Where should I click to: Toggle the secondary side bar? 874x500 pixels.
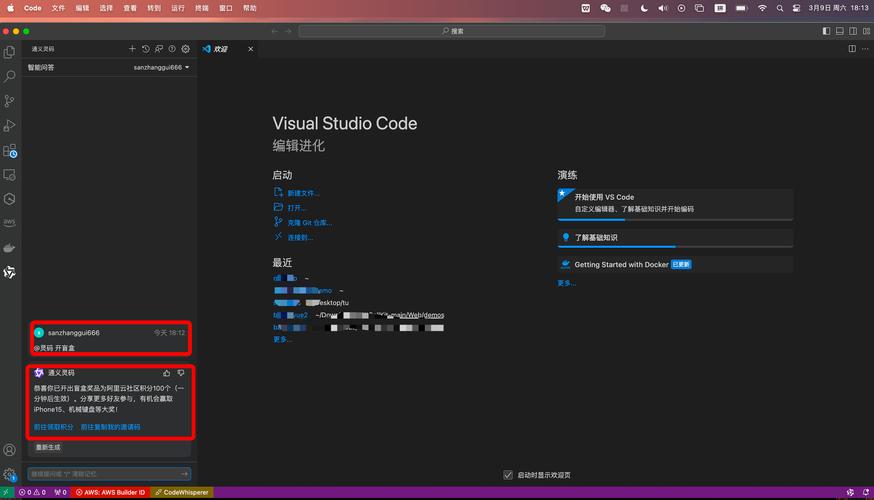point(853,31)
